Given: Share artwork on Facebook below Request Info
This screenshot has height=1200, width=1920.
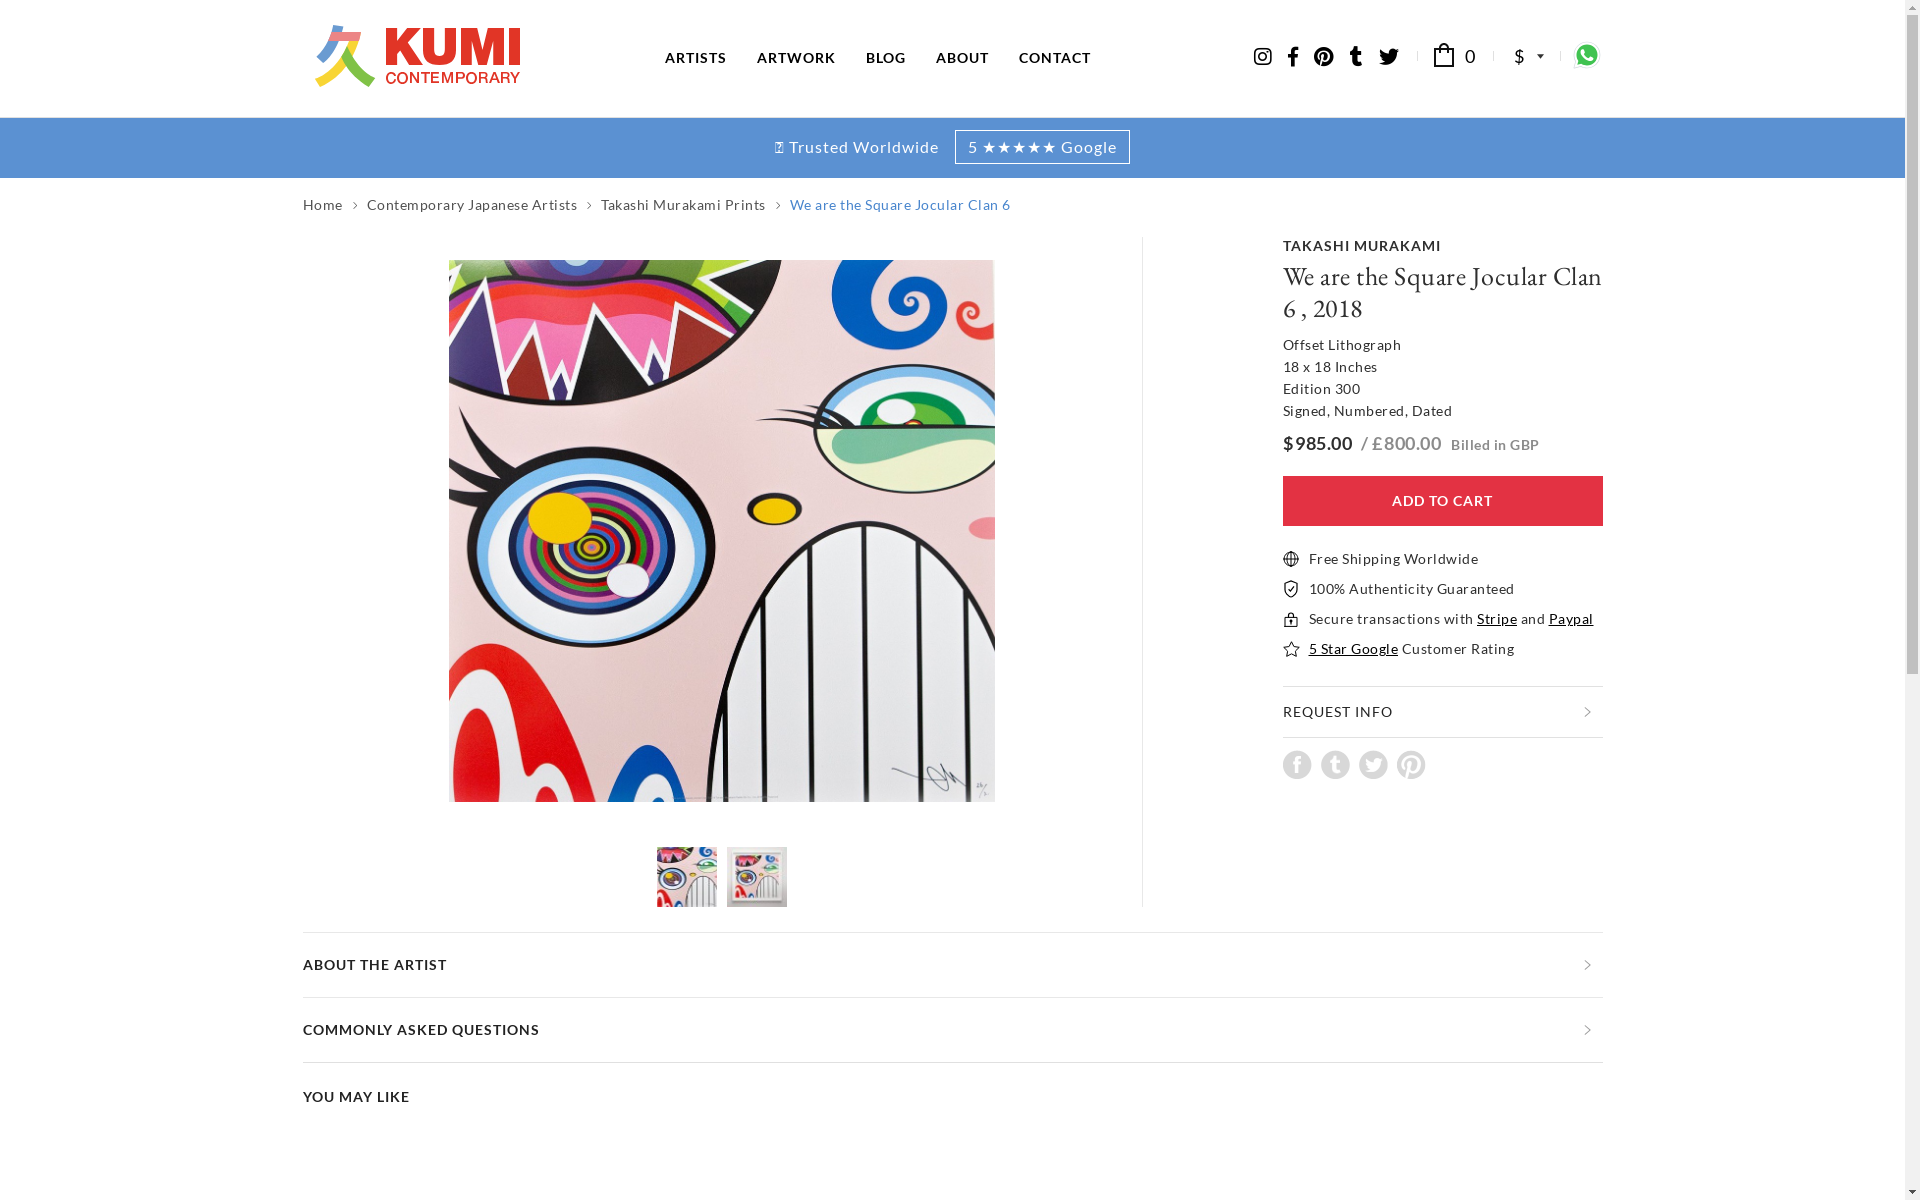Looking at the screenshot, I should (1297, 765).
